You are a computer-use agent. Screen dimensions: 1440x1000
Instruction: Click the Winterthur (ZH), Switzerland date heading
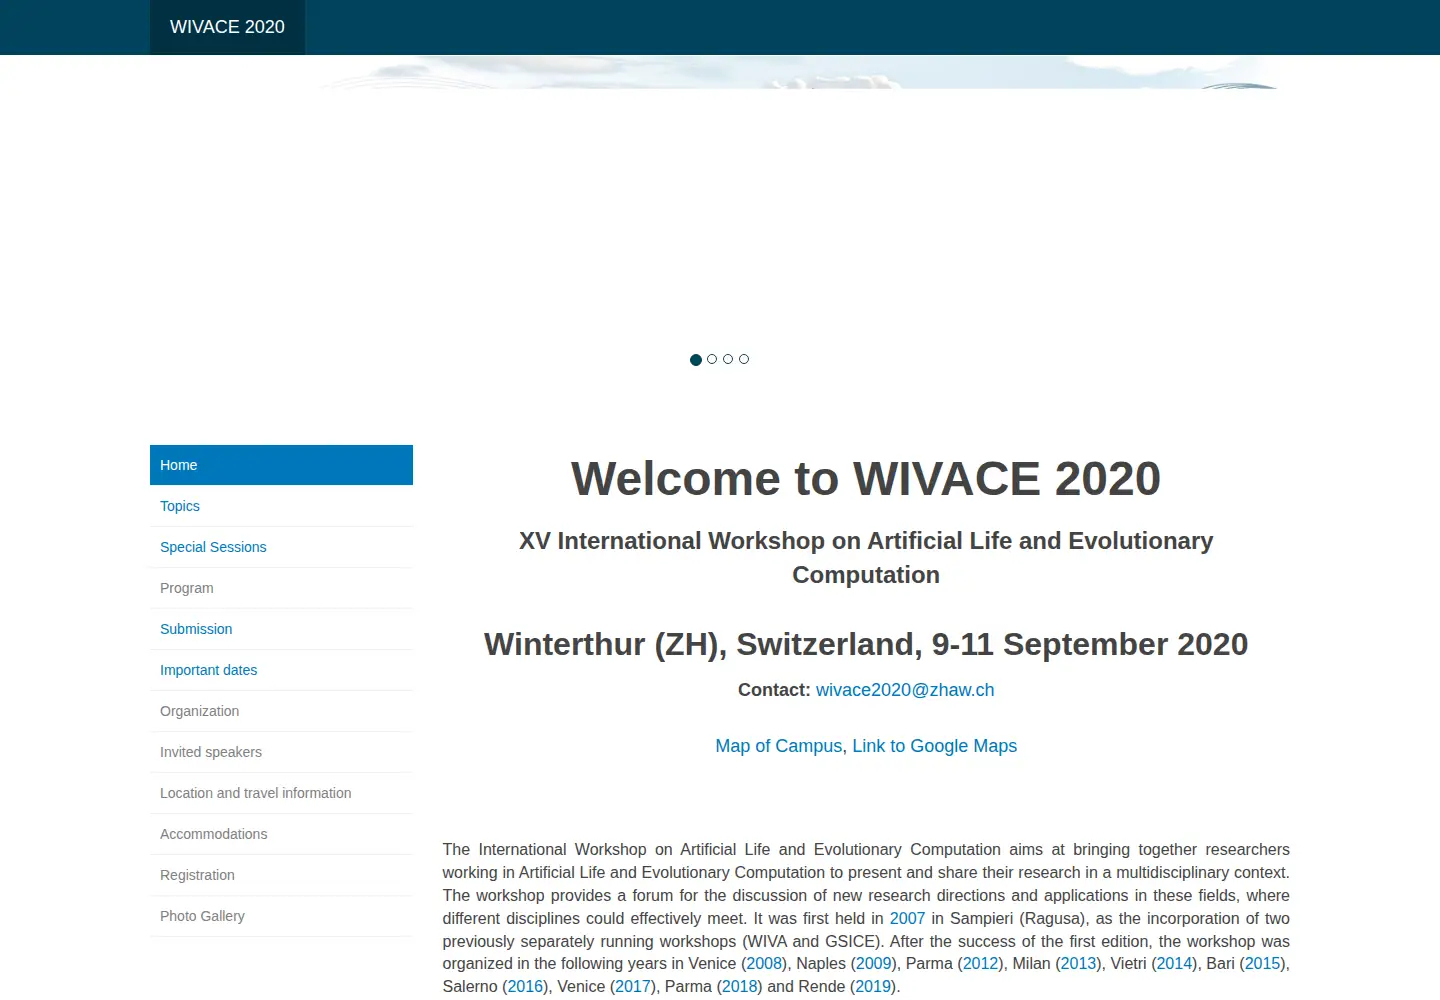pyautogui.click(x=866, y=644)
